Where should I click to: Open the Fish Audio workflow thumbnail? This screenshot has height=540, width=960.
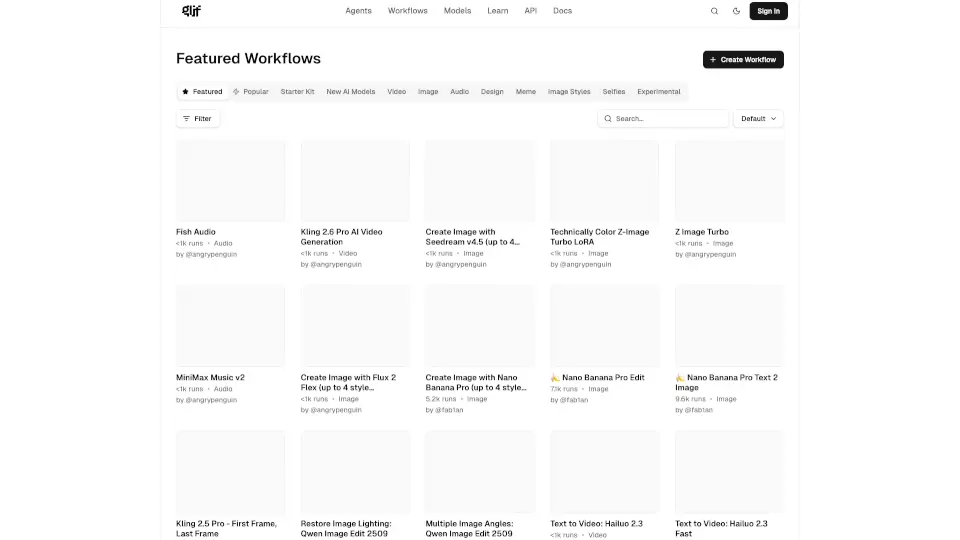pyautogui.click(x=230, y=180)
